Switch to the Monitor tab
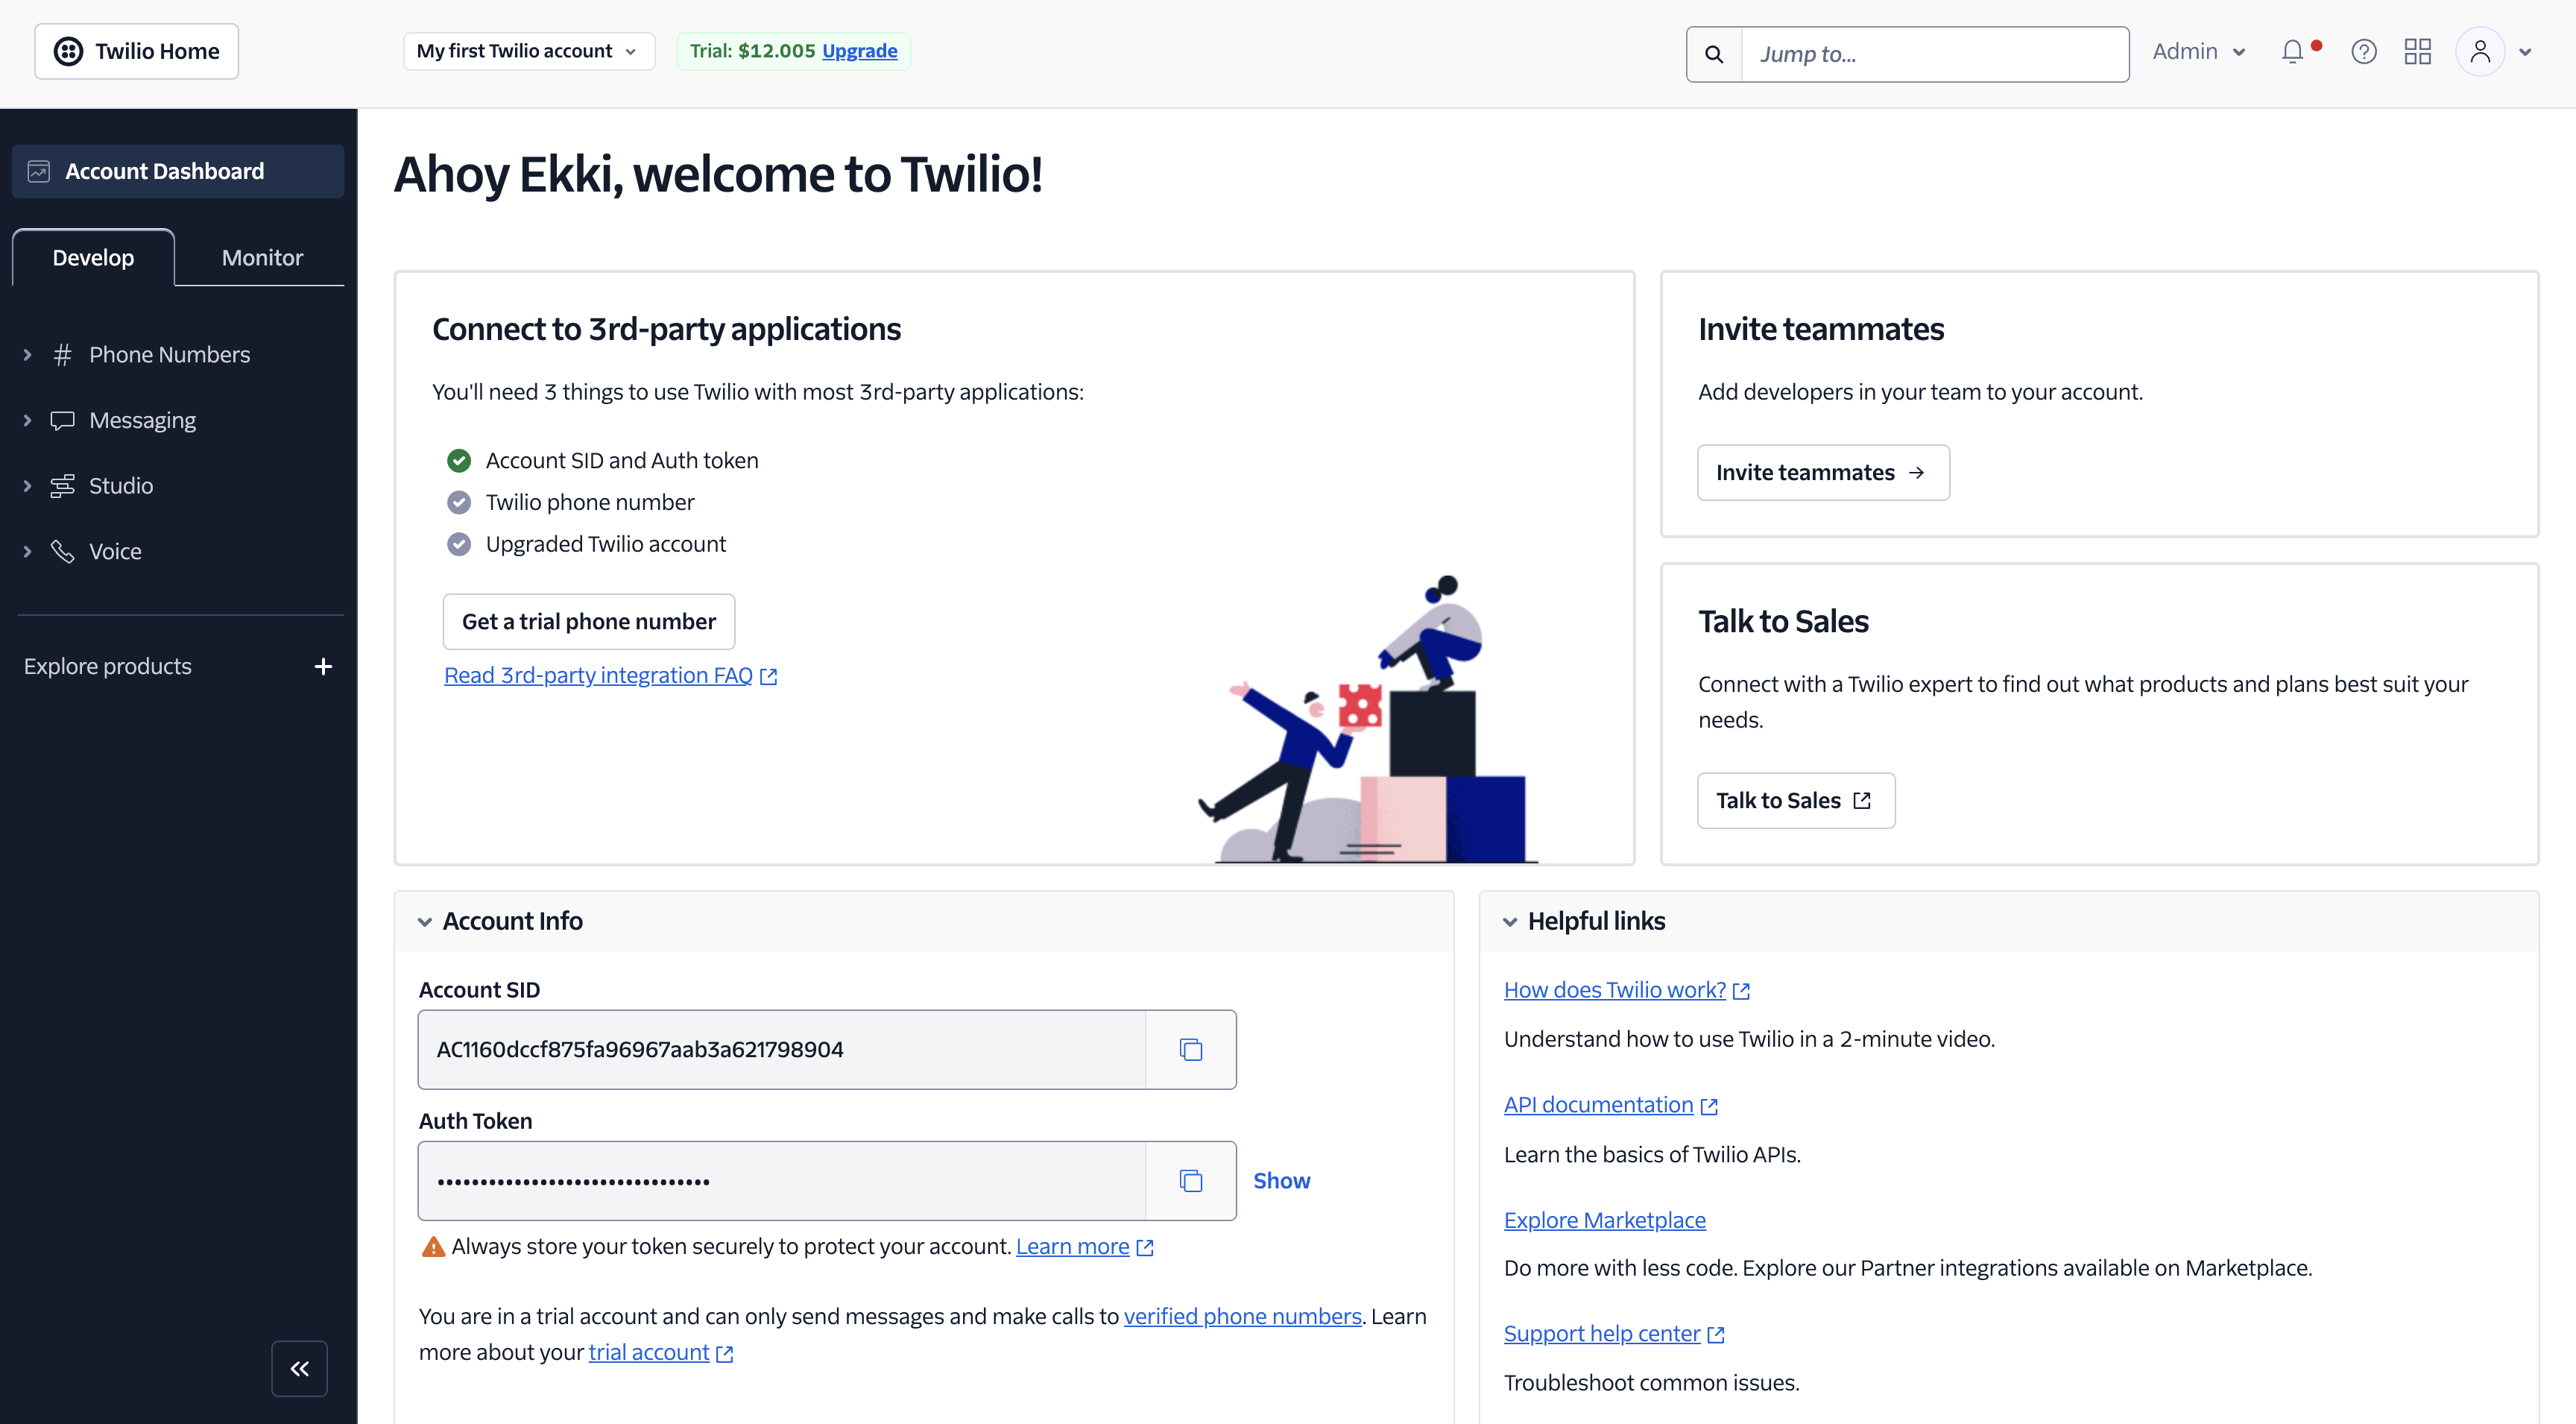Image resolution: width=2576 pixels, height=1424 pixels. pos(261,257)
